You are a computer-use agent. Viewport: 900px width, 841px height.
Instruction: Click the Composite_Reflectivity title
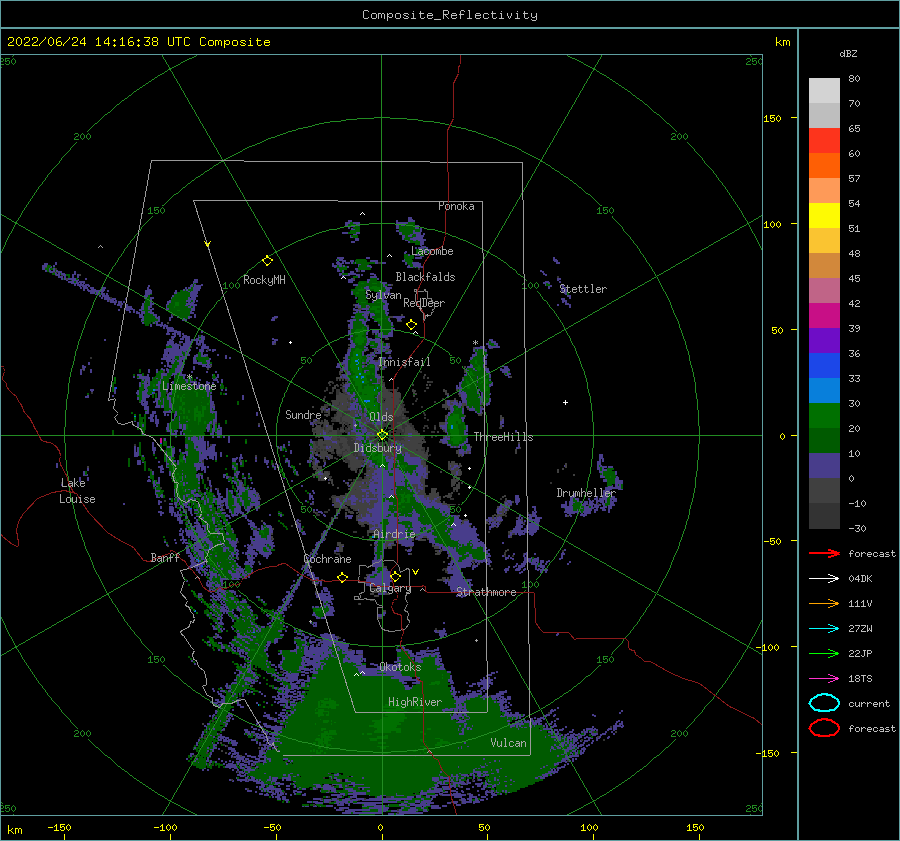click(449, 15)
